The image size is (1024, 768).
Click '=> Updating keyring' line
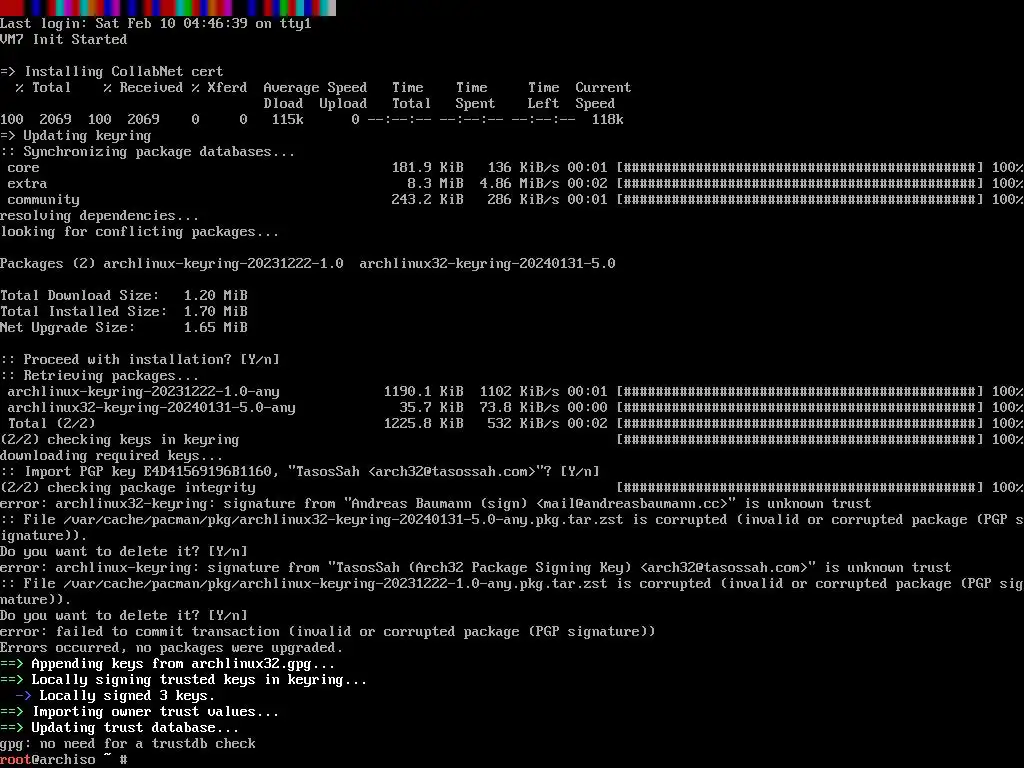(x=76, y=135)
